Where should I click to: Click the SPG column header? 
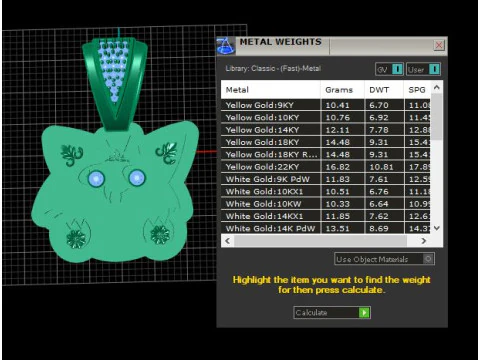[x=417, y=90]
